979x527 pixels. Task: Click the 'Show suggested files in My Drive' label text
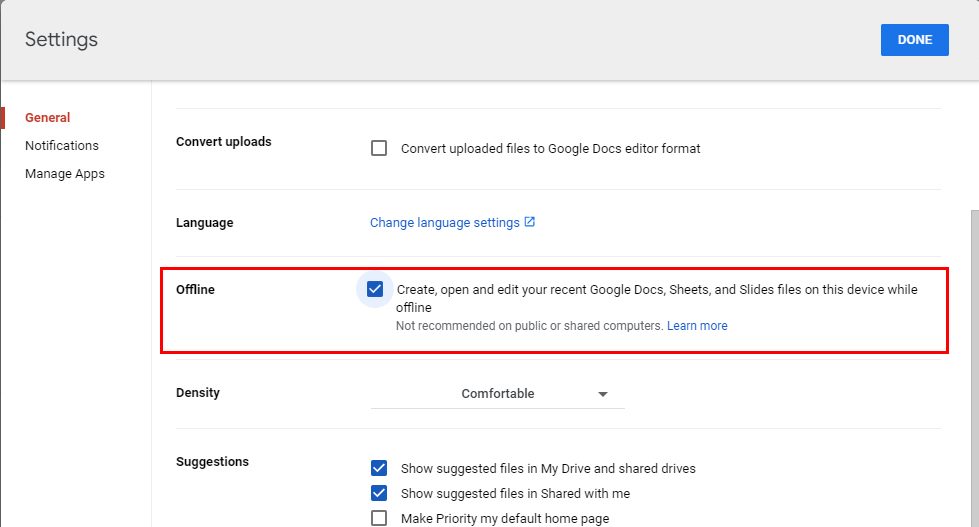(x=547, y=469)
